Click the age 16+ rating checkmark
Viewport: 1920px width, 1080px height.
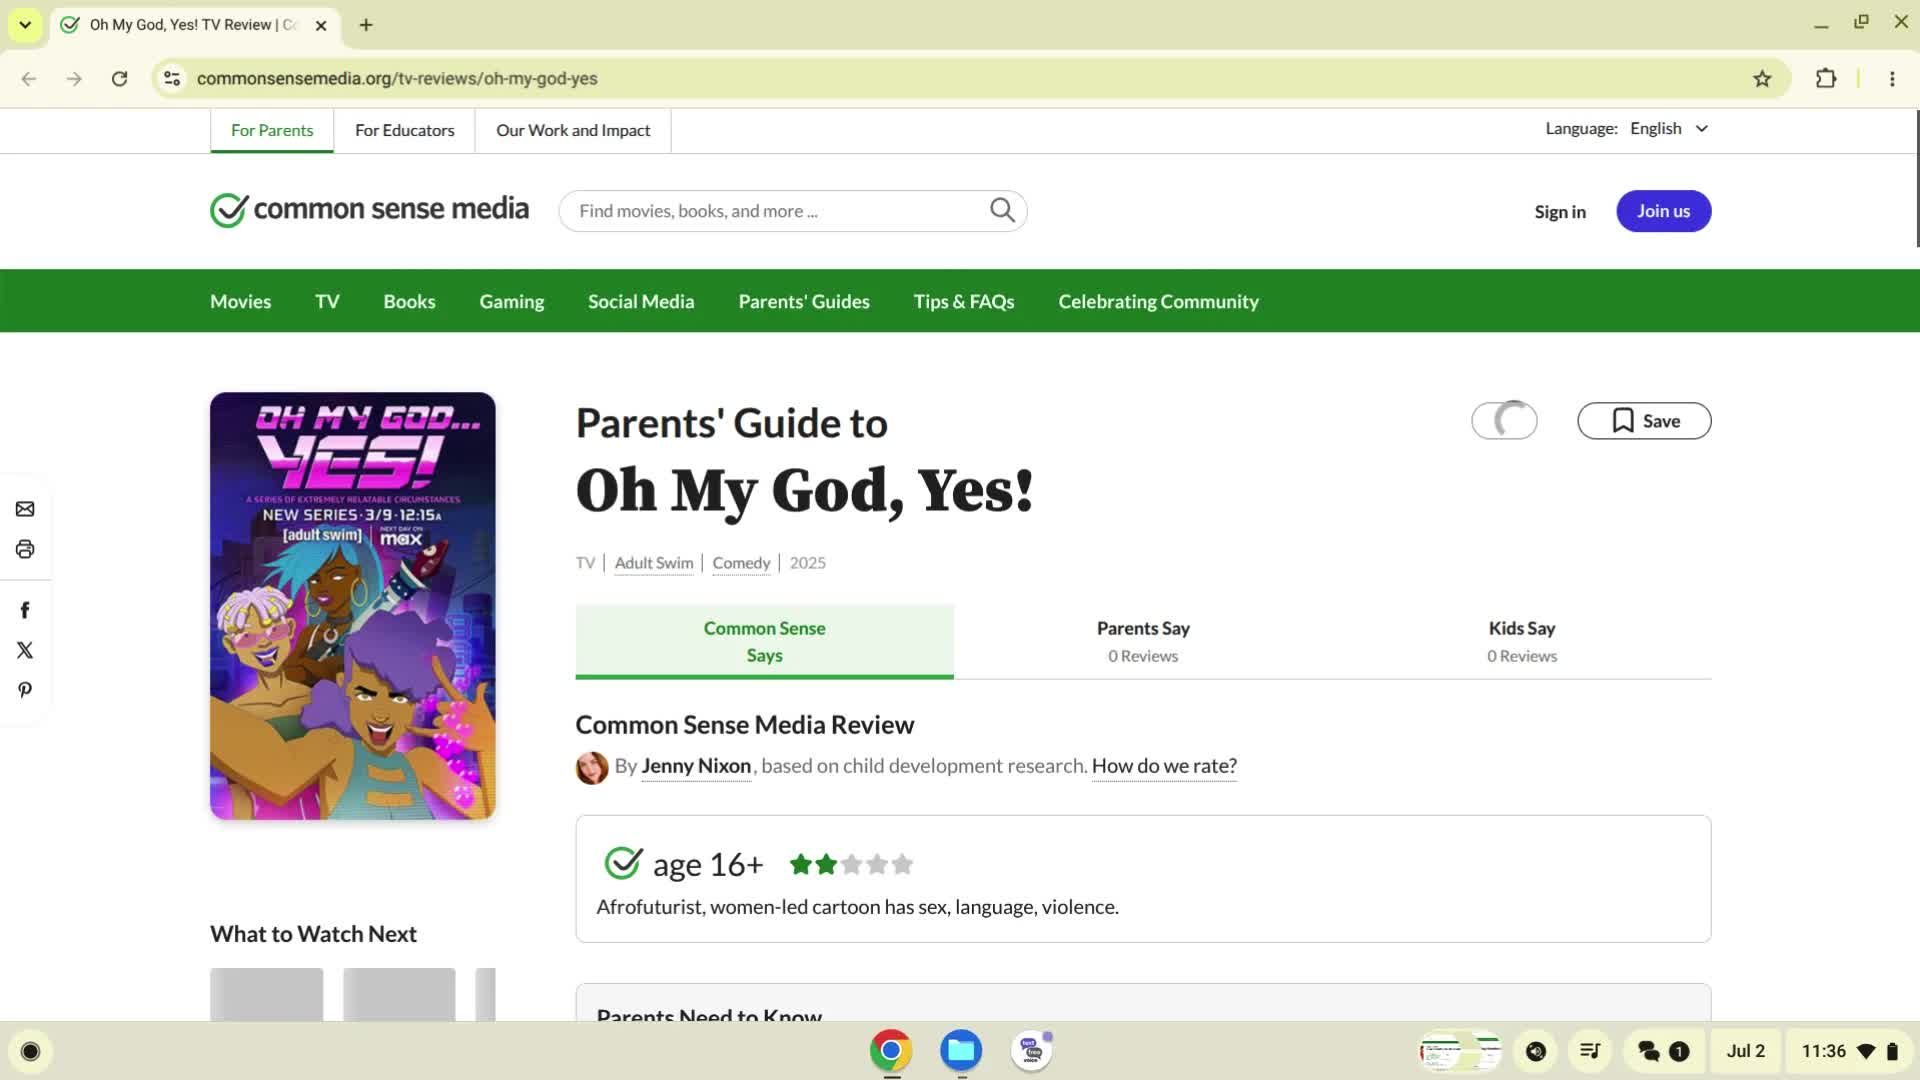click(x=622, y=863)
